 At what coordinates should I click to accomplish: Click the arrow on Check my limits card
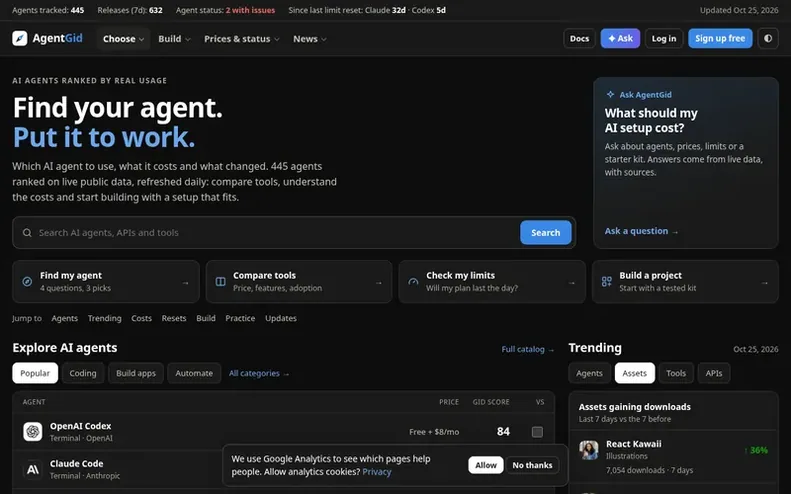click(571, 283)
